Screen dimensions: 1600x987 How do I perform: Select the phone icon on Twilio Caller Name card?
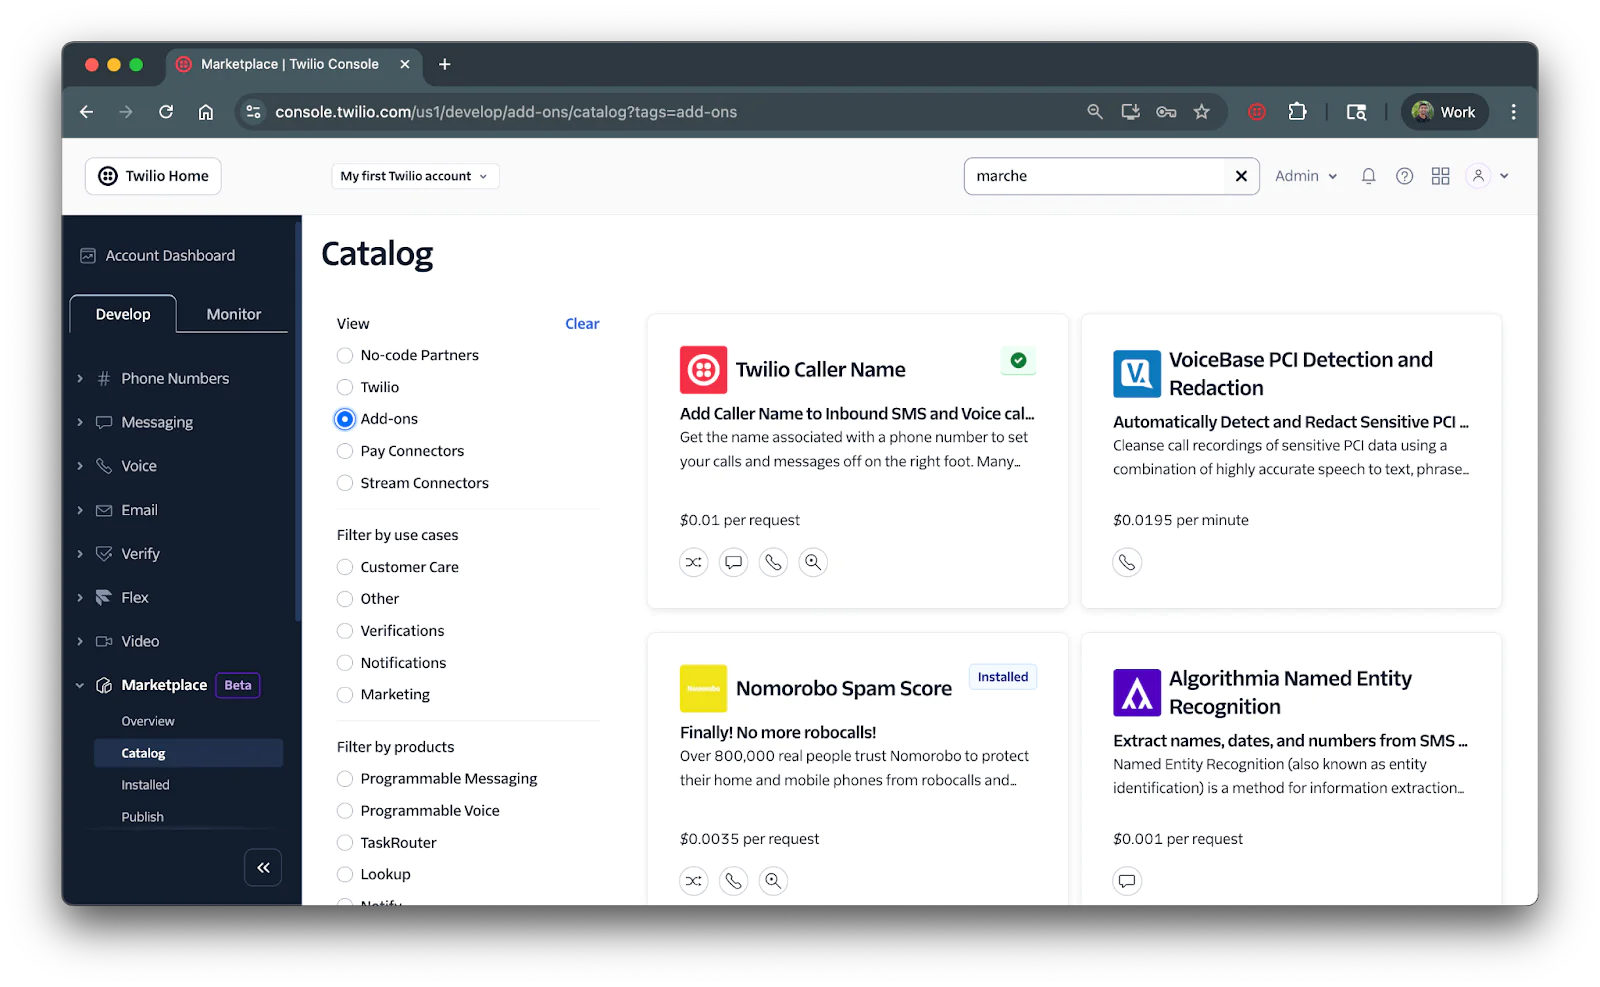(773, 562)
